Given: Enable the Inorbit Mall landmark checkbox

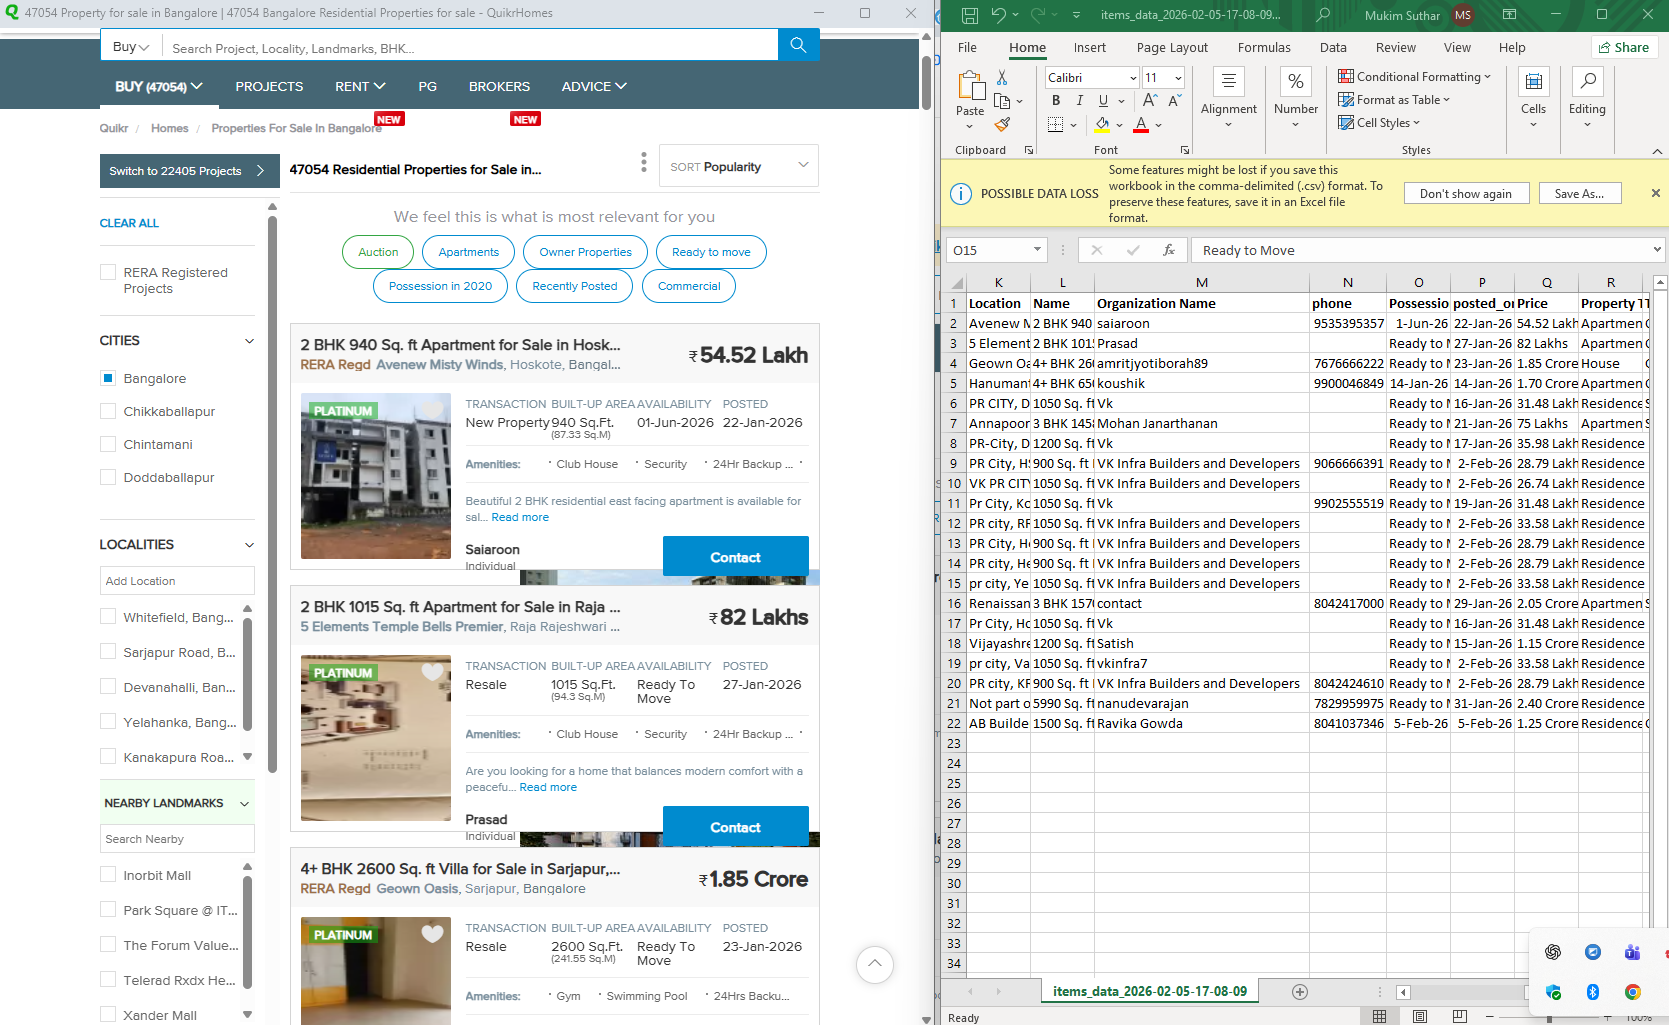Looking at the screenshot, I should pos(108,875).
